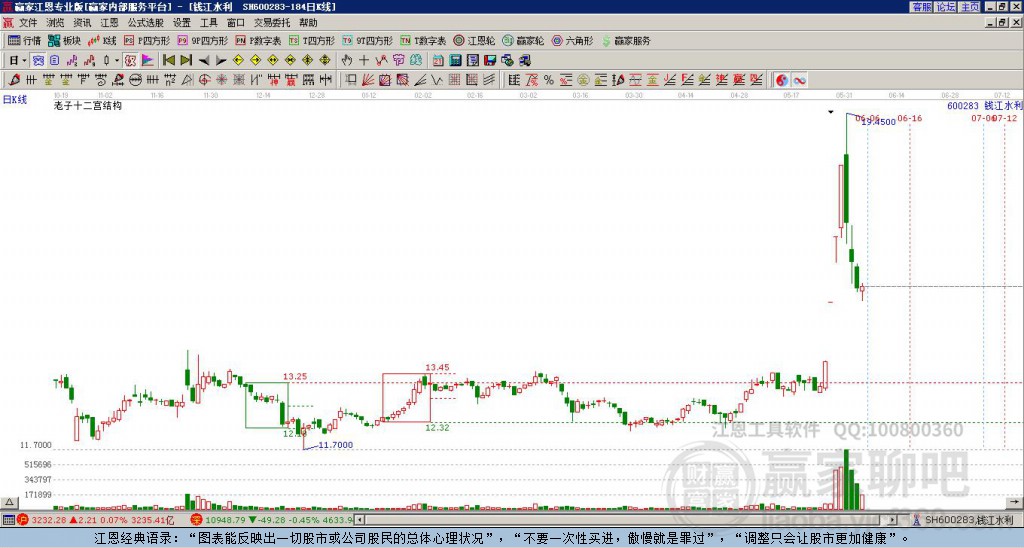Open the 9T四方形 tool
Viewport: 1024px width, 548px height.
368,40
